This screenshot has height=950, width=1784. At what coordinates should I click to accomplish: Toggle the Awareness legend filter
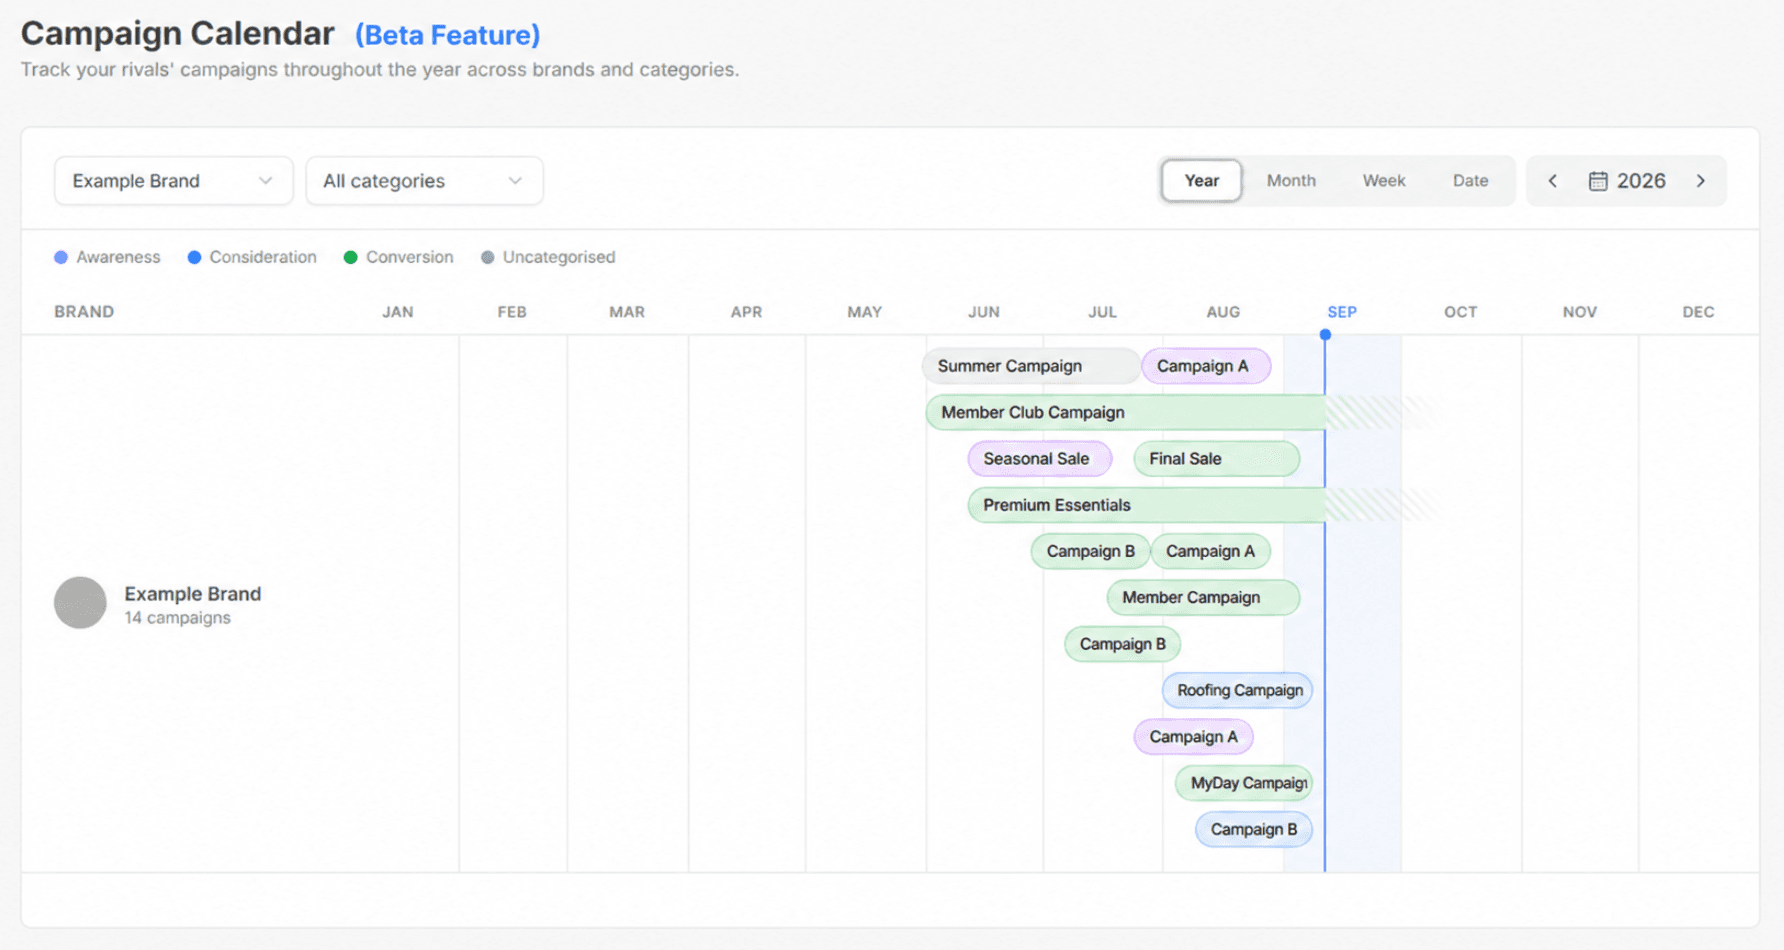pyautogui.click(x=107, y=257)
